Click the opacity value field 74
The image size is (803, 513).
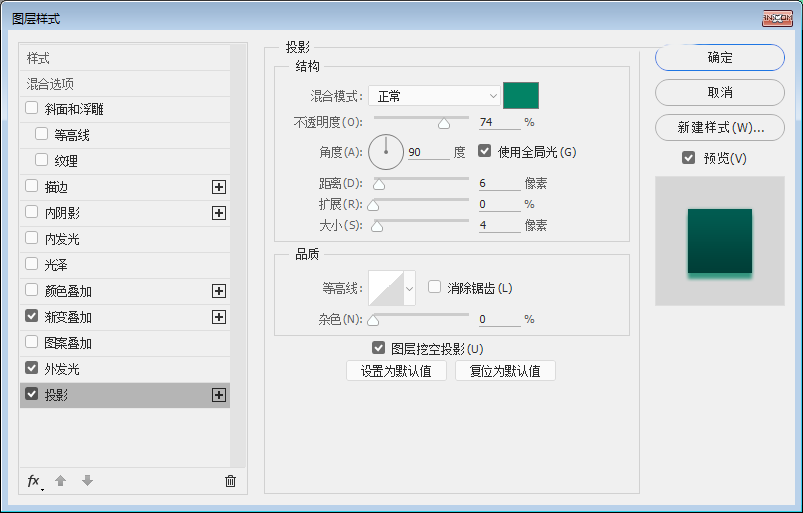click(499, 122)
